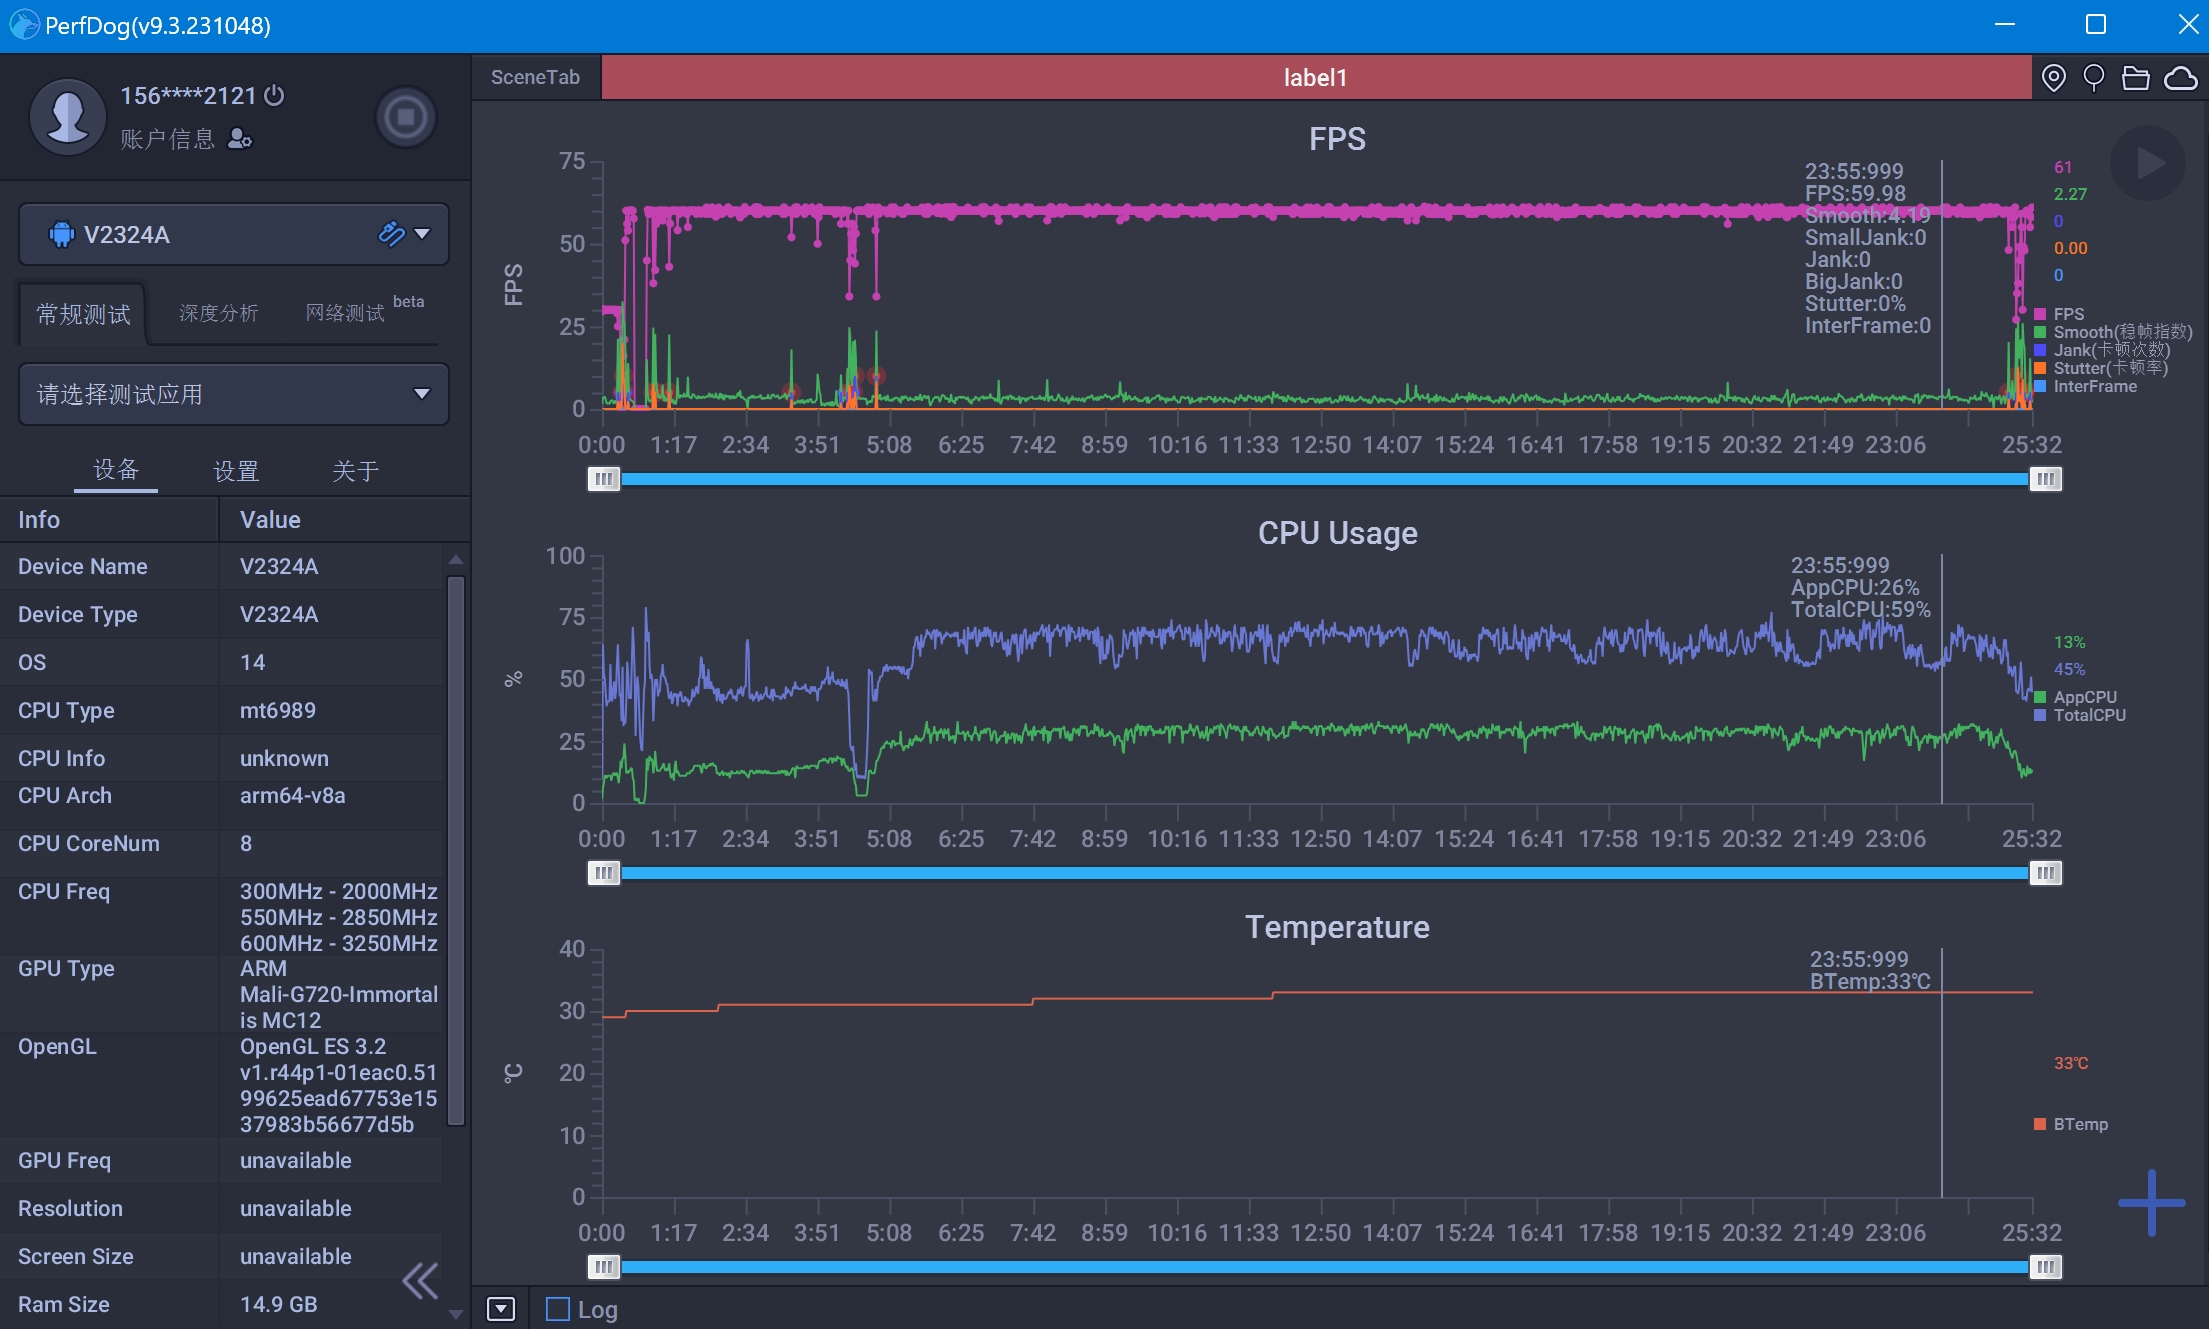Click the outlined marker pin icon

pyautogui.click(x=2093, y=78)
